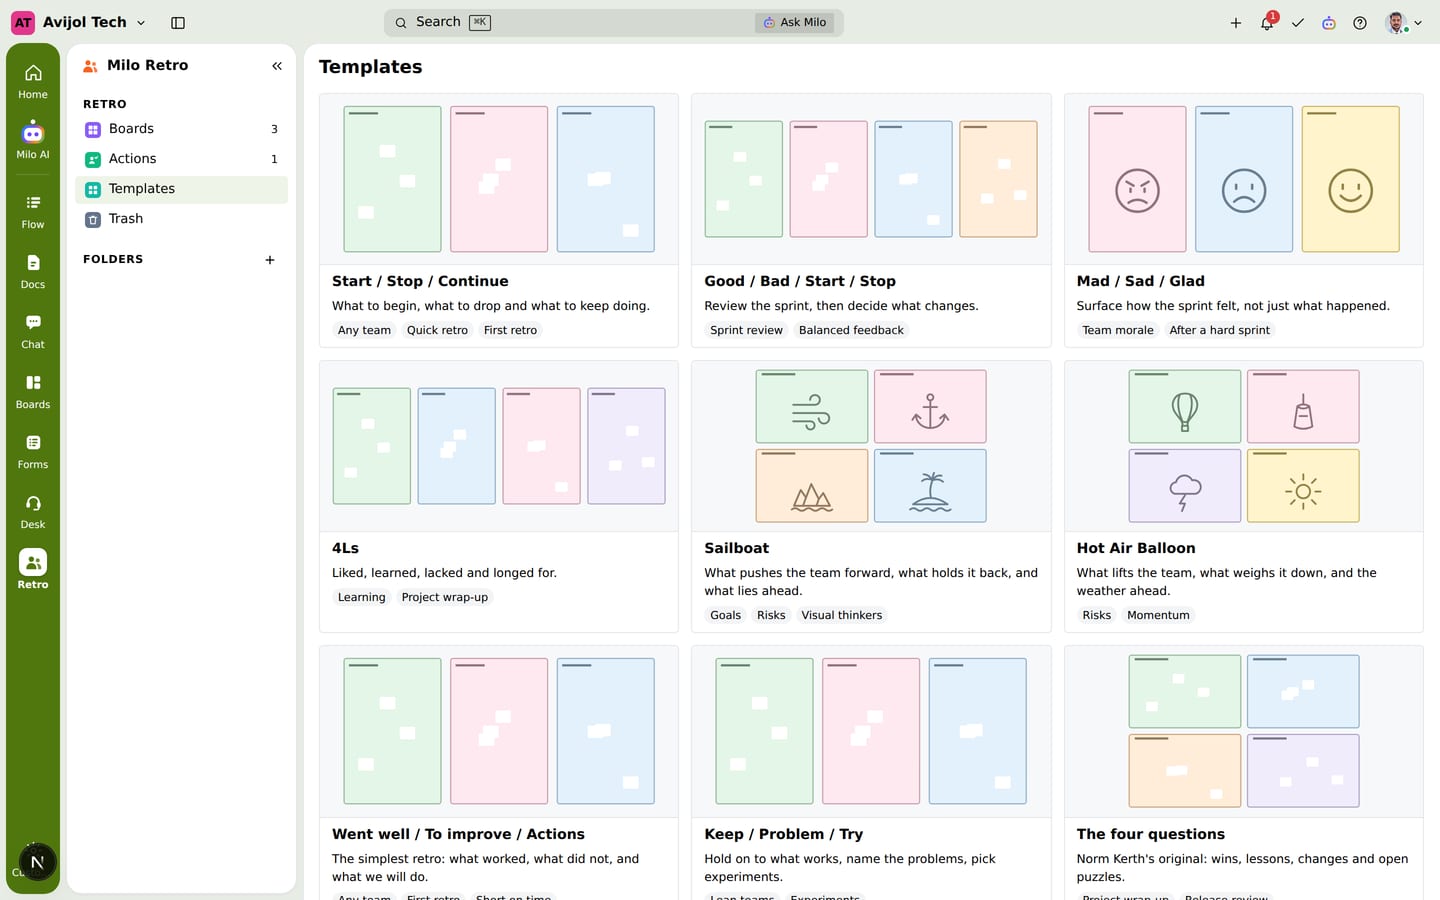
Task: Open Went well / To improve / Actions template
Action: tap(499, 772)
